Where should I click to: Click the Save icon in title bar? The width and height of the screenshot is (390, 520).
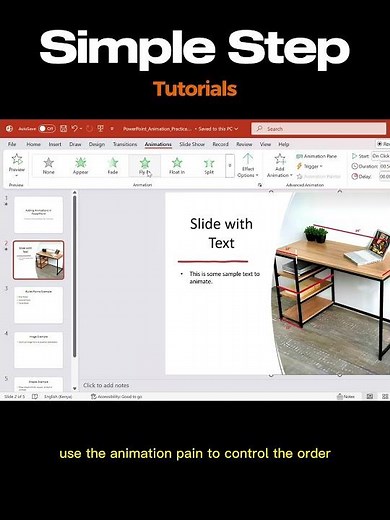click(x=63, y=128)
